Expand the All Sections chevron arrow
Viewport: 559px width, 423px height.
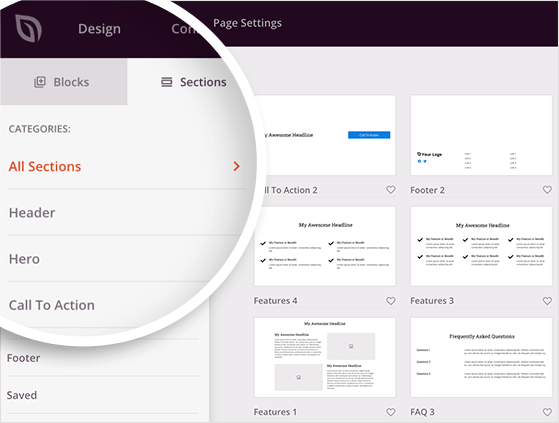(236, 166)
